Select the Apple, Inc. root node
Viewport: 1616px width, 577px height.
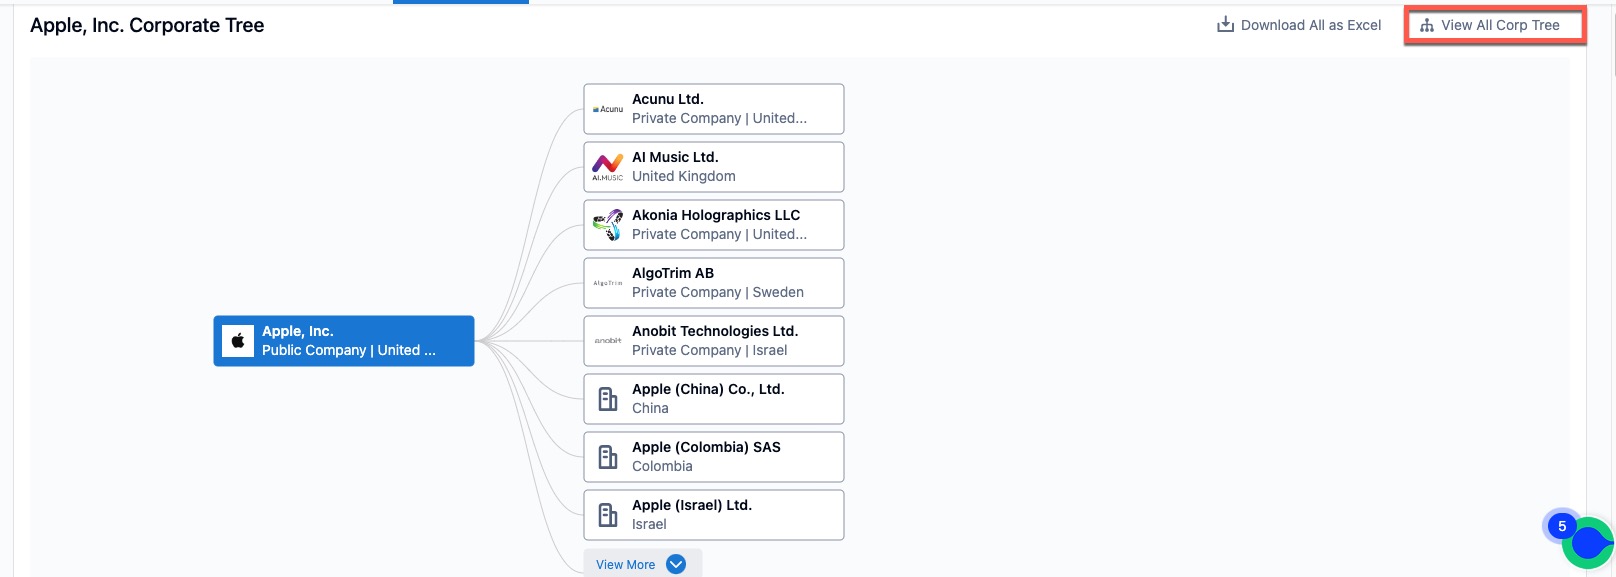344,341
